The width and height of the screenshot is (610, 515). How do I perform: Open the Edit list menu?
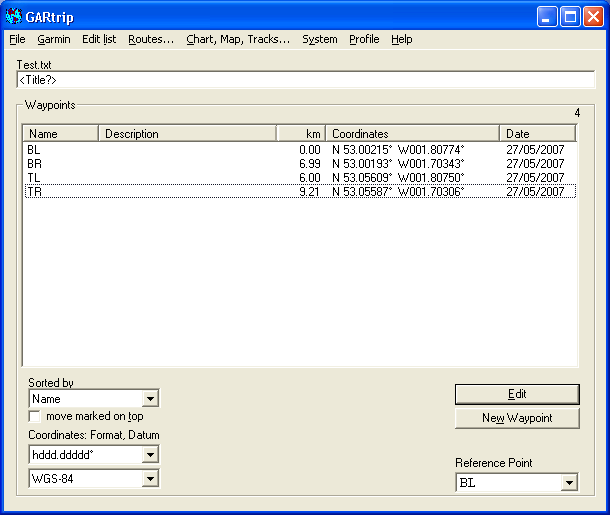point(99,39)
